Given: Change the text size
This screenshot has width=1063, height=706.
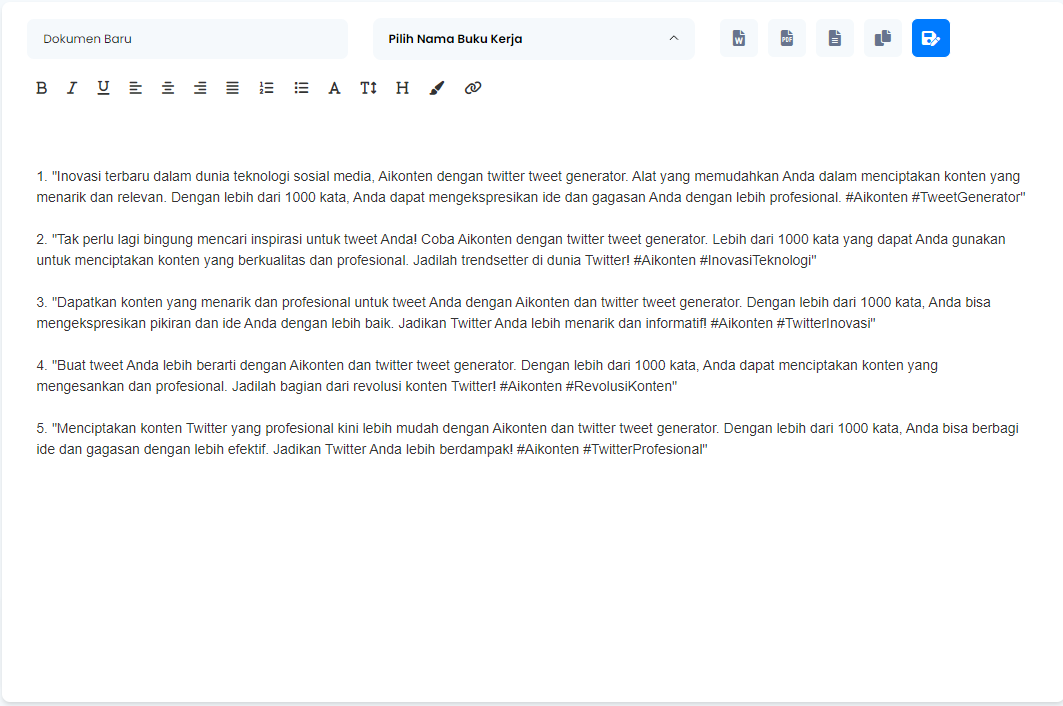Looking at the screenshot, I should pyautogui.click(x=368, y=88).
